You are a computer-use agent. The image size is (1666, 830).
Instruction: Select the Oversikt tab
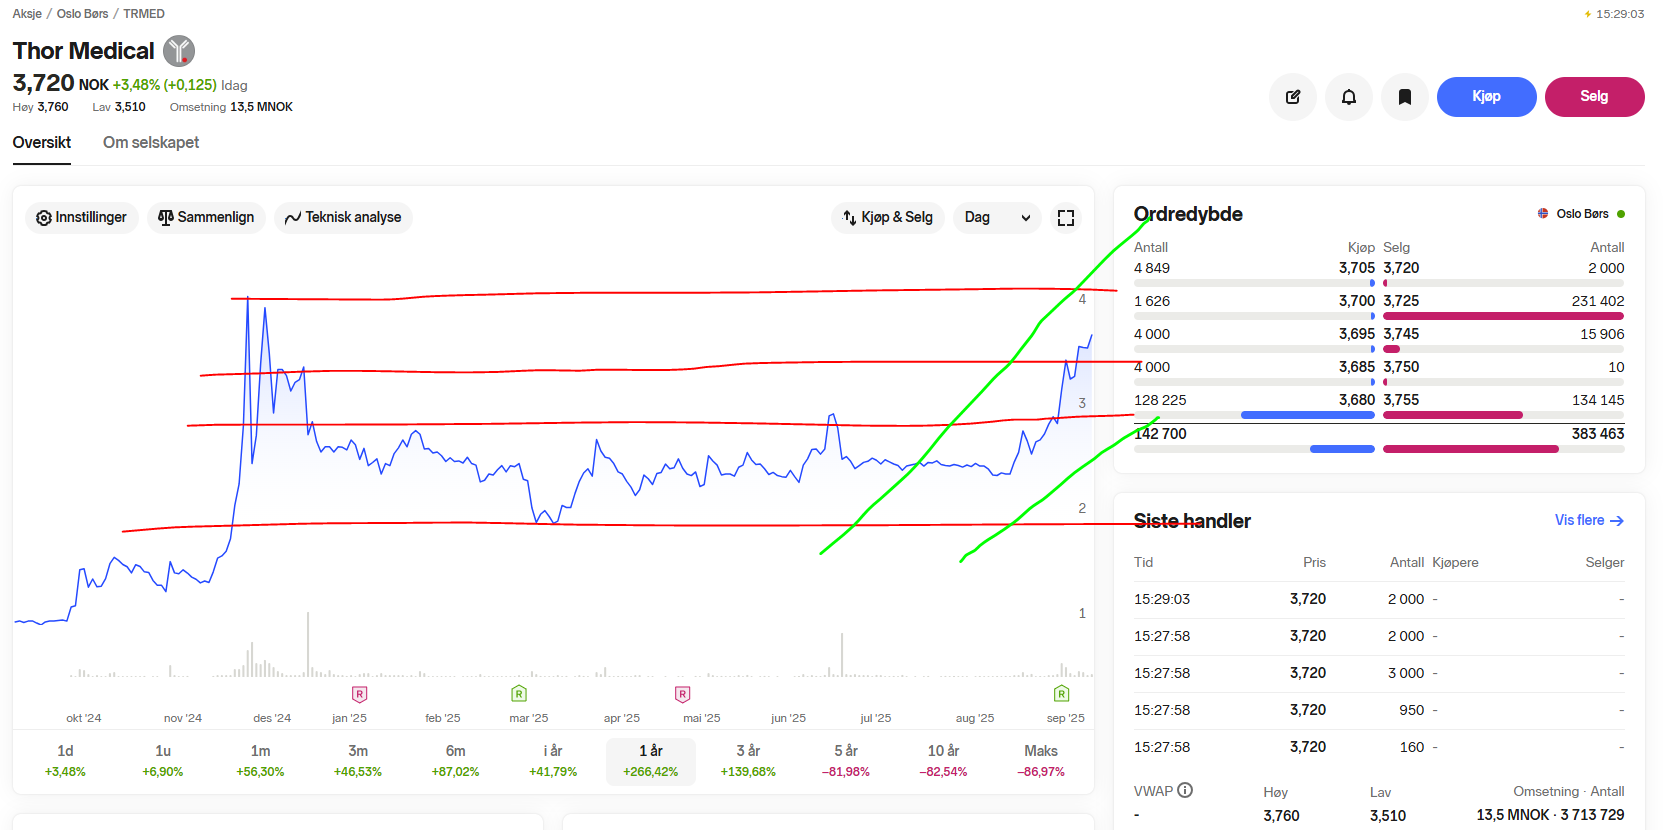42,143
